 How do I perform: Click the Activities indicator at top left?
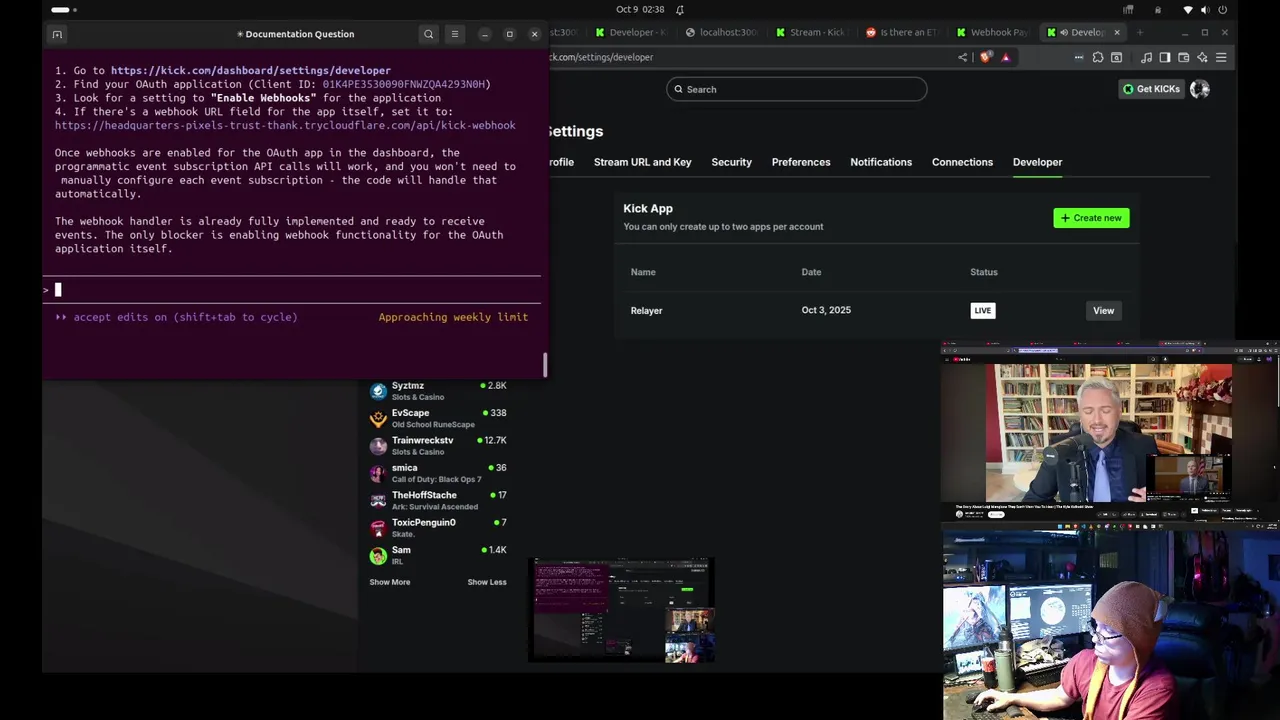64,10
